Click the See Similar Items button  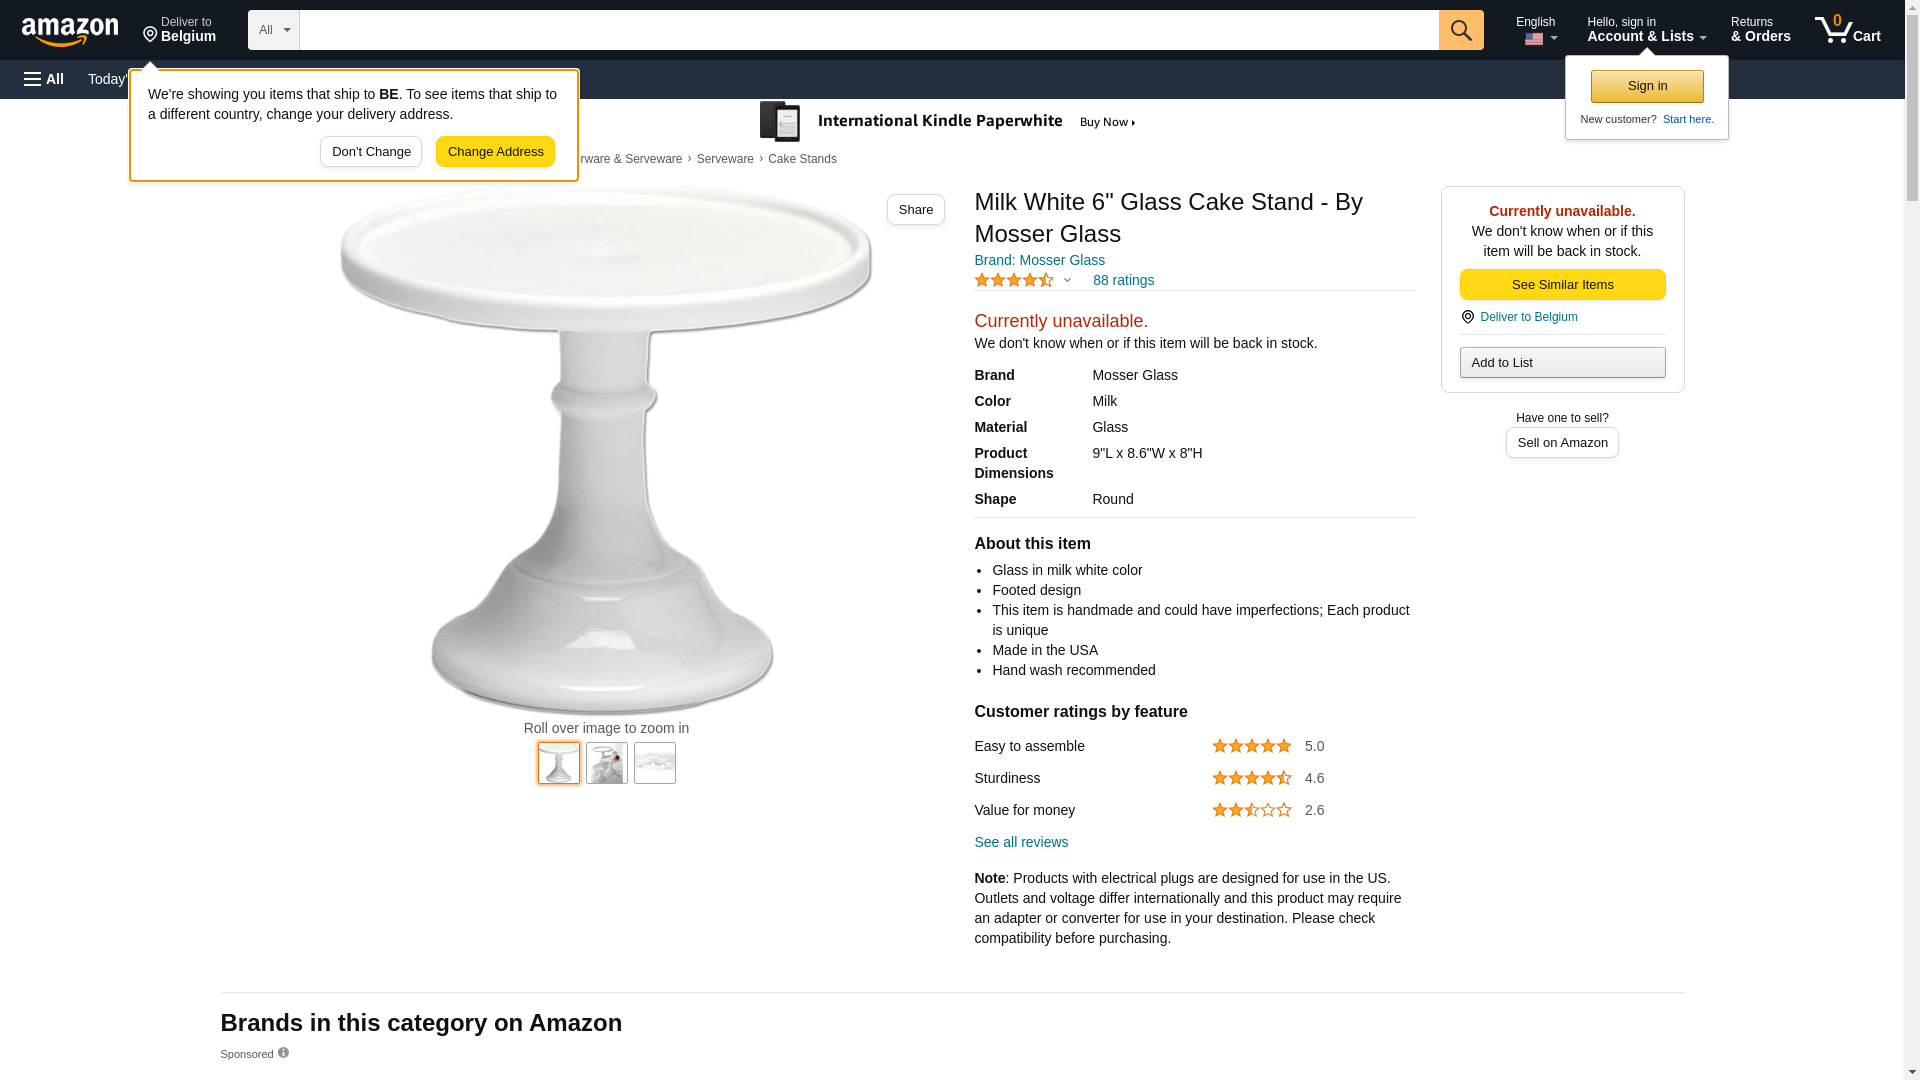1562,285
